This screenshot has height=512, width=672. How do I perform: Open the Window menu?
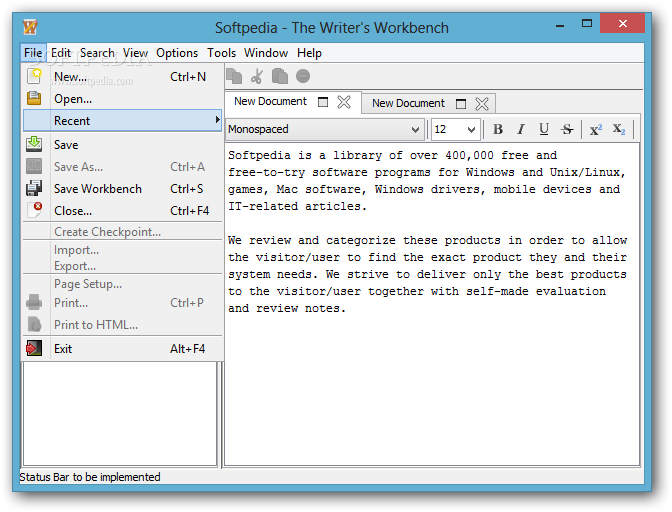coord(266,53)
